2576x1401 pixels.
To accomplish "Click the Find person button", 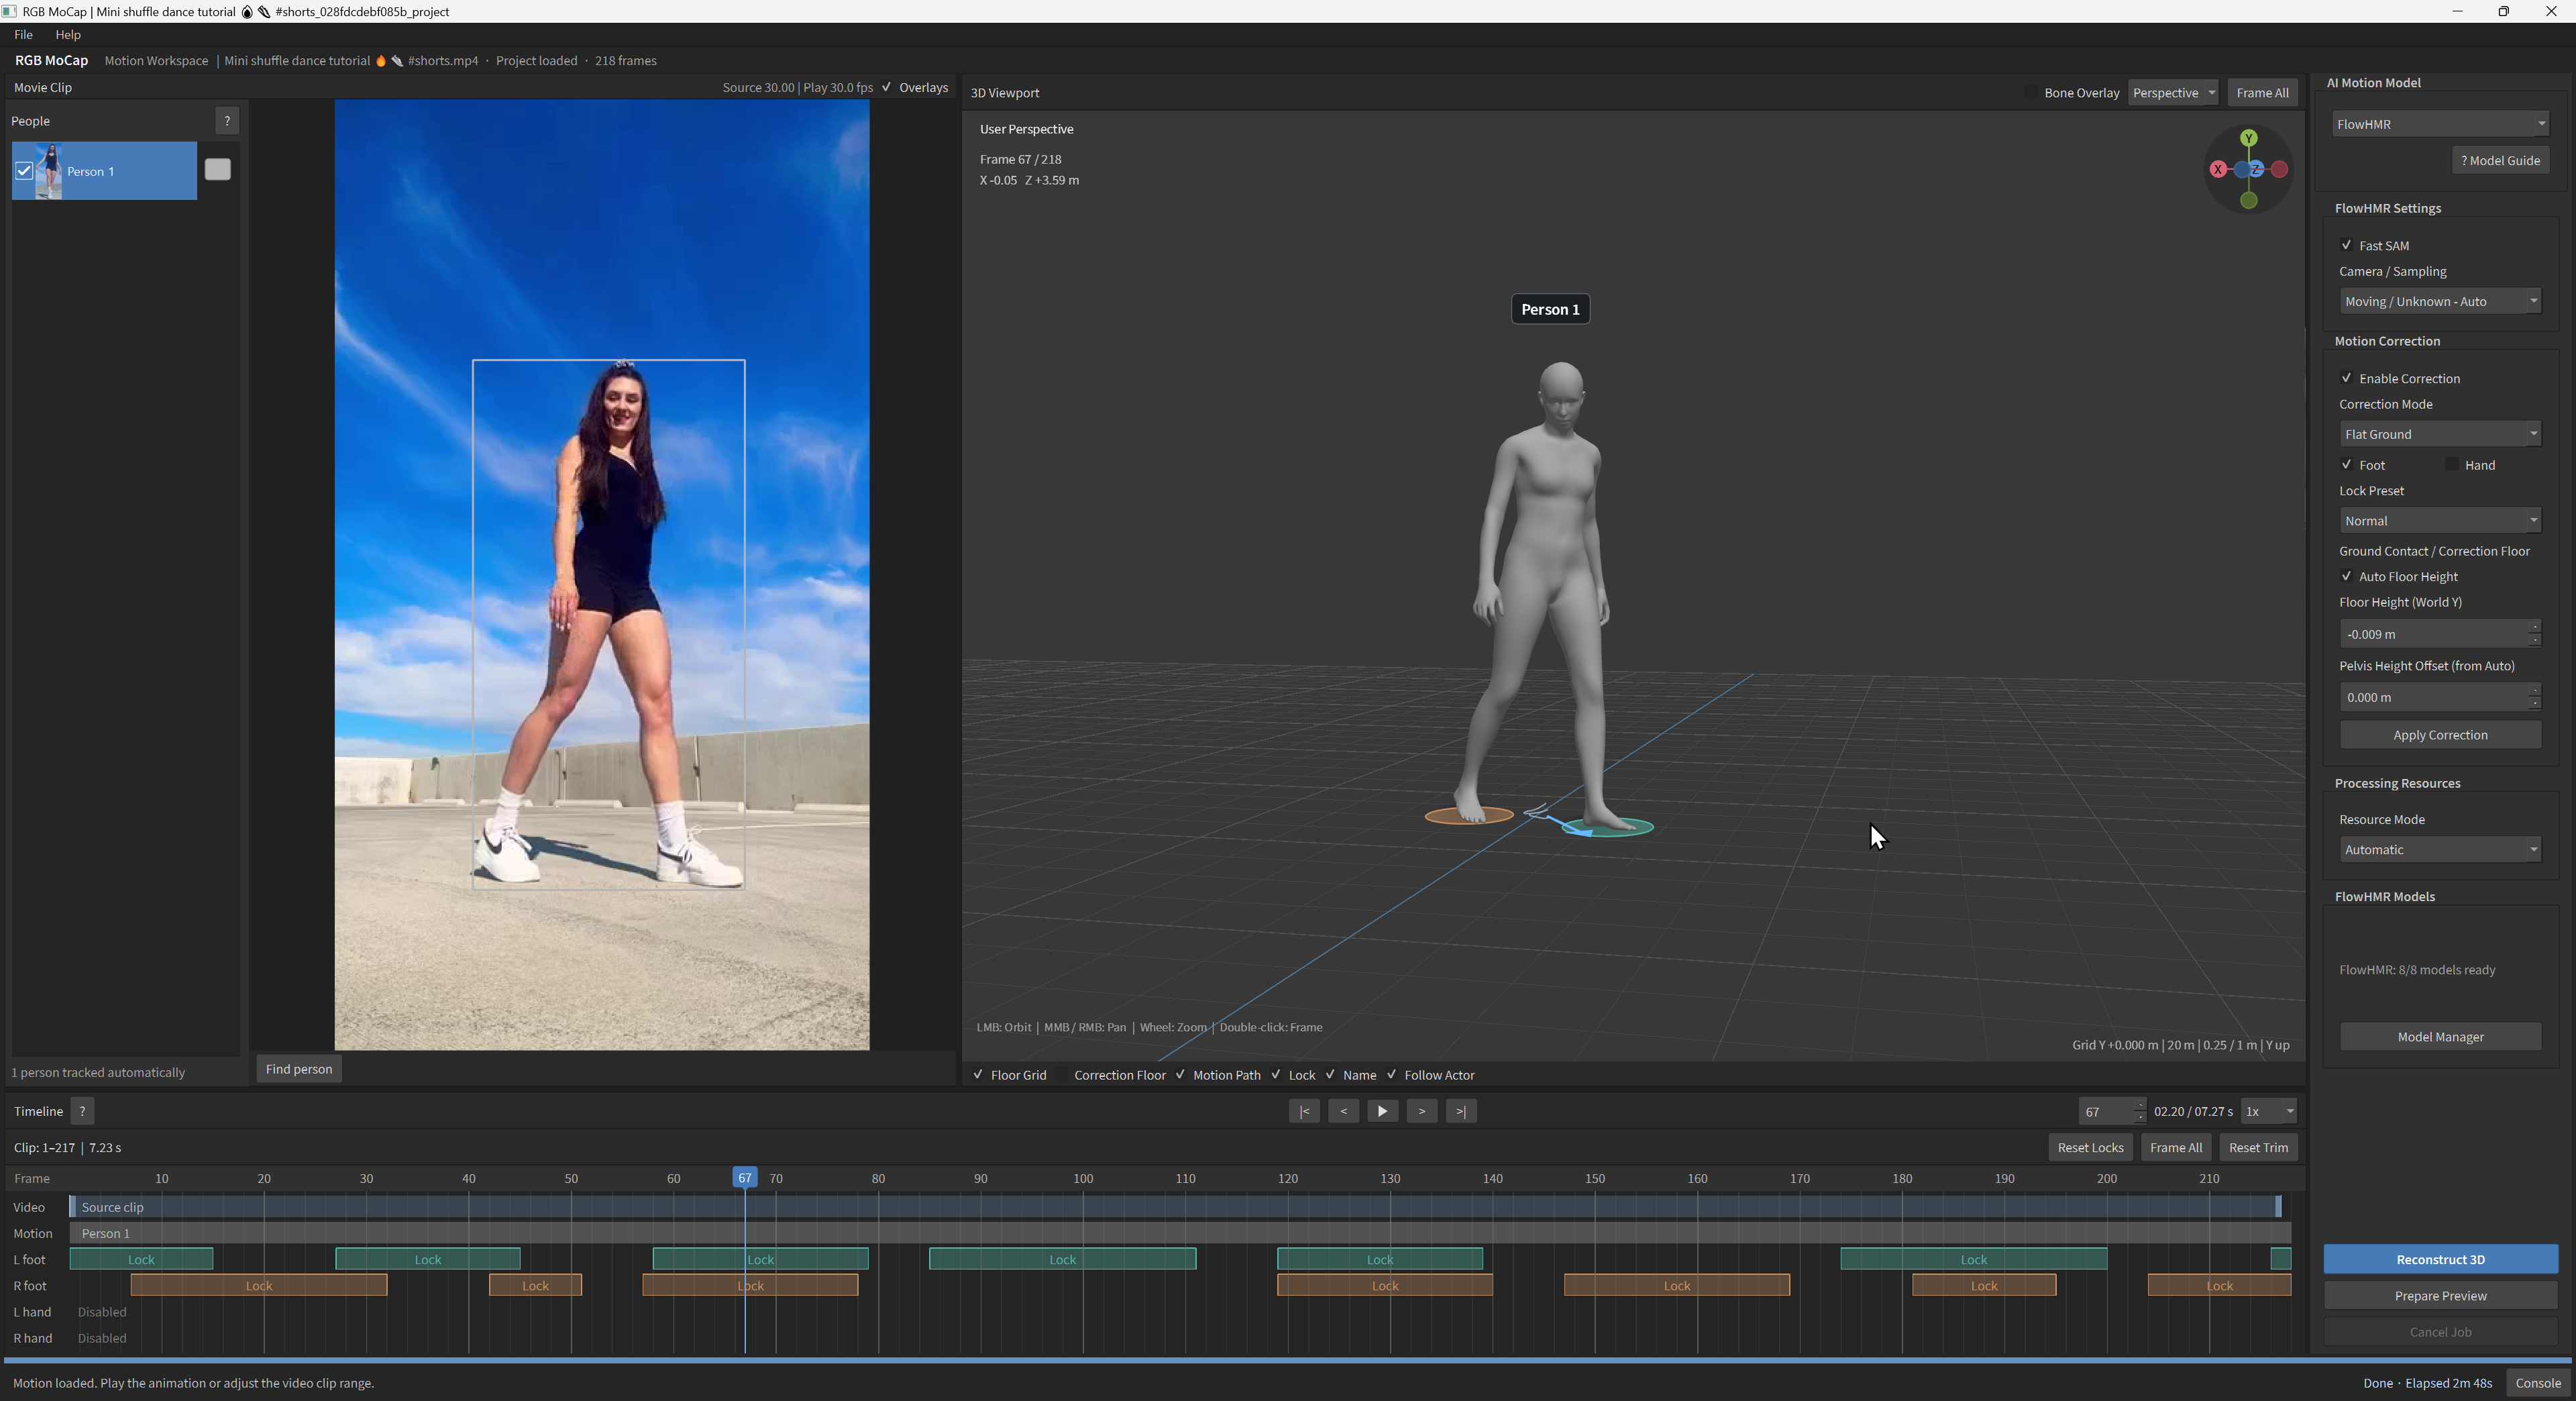I will pos(299,1069).
